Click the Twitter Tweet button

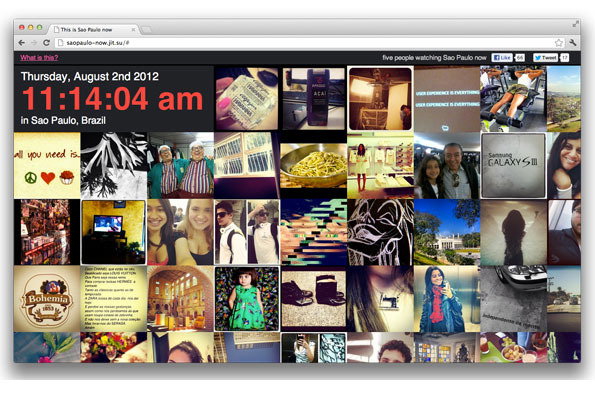(545, 58)
